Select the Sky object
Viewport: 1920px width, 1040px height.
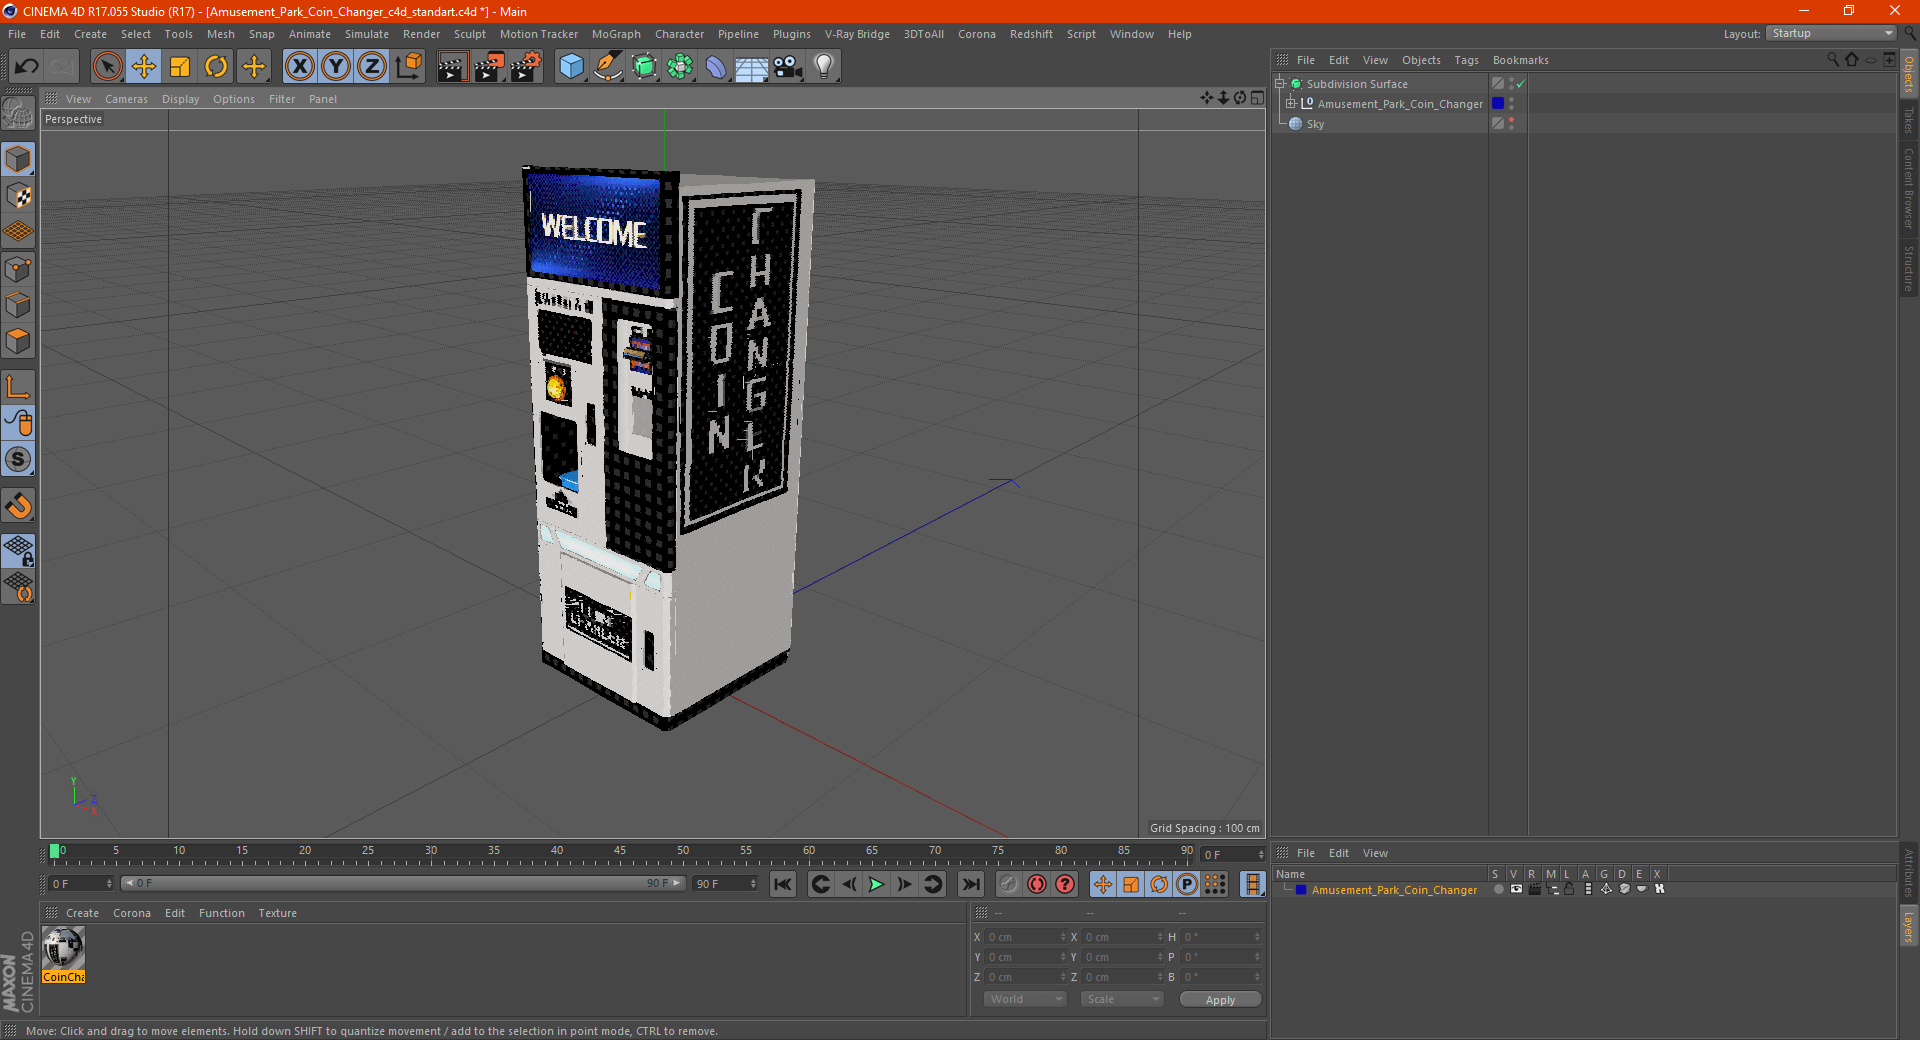(1315, 124)
